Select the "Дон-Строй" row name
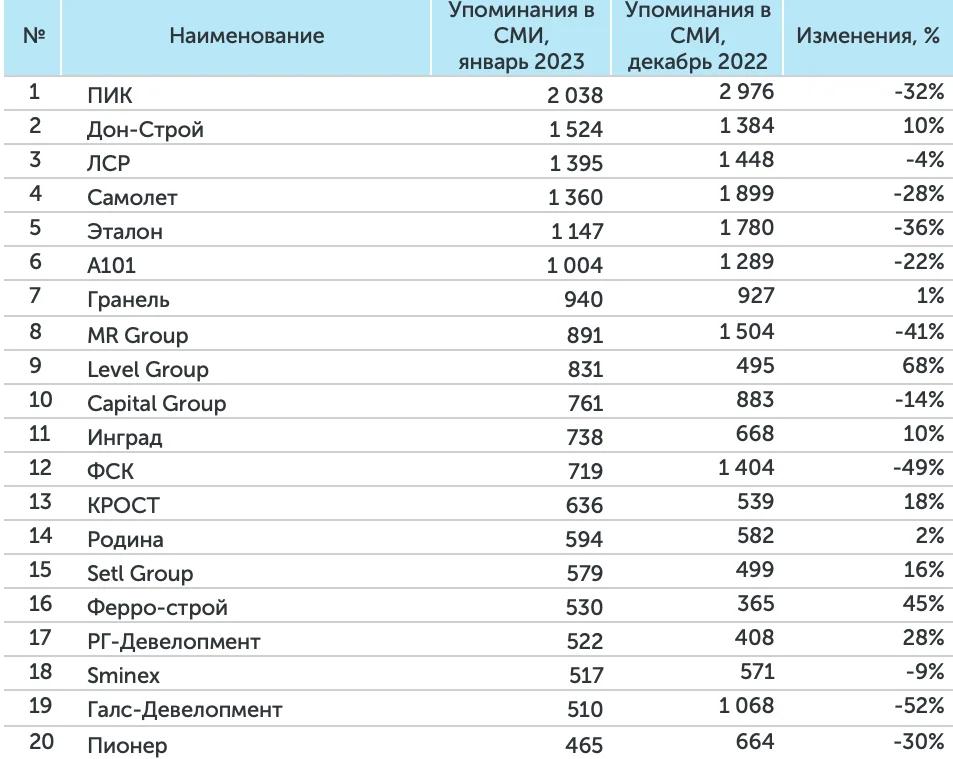 pyautogui.click(x=146, y=129)
